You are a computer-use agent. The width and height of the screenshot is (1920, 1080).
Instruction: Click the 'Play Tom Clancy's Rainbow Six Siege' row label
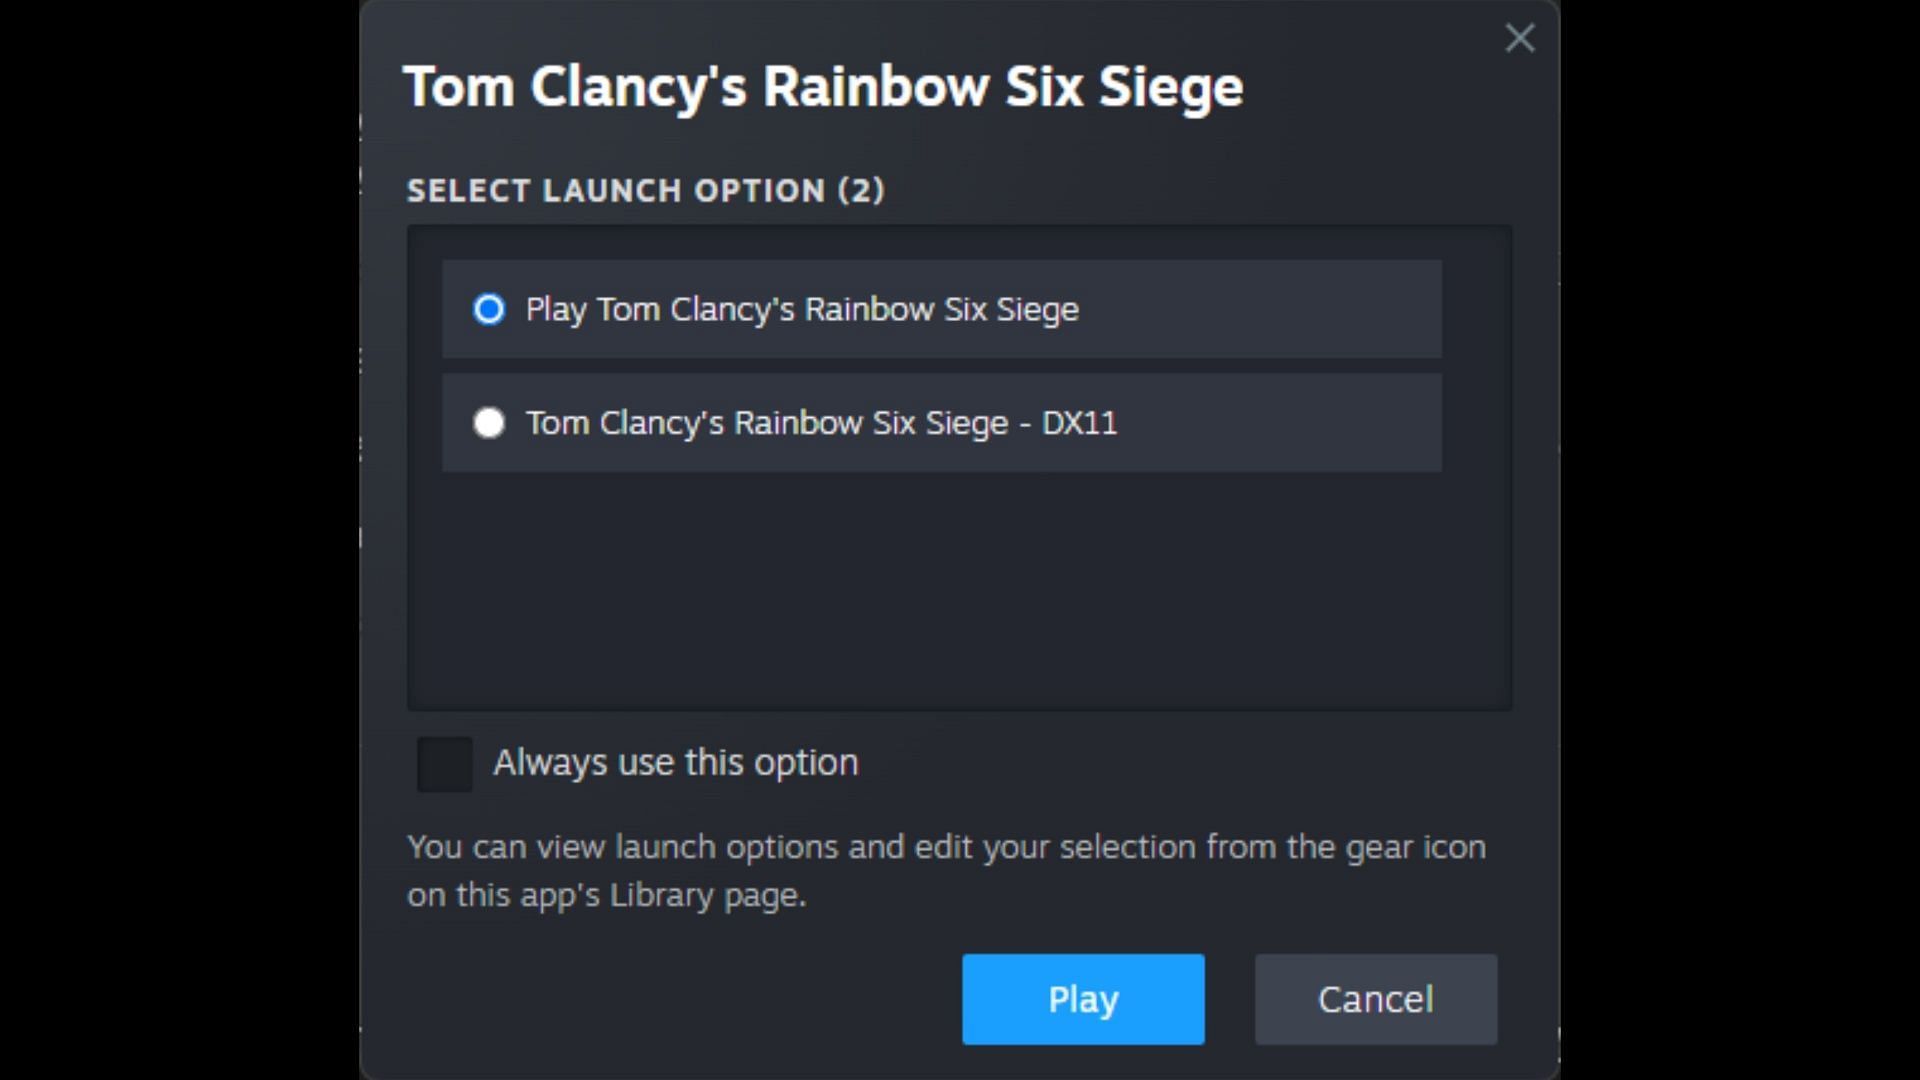pyautogui.click(x=802, y=310)
